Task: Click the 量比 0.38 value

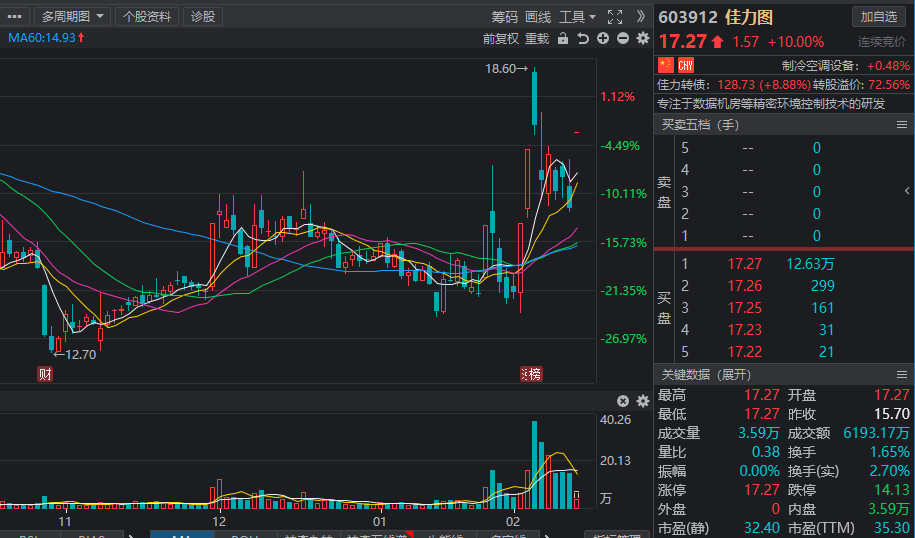Action: click(766, 452)
